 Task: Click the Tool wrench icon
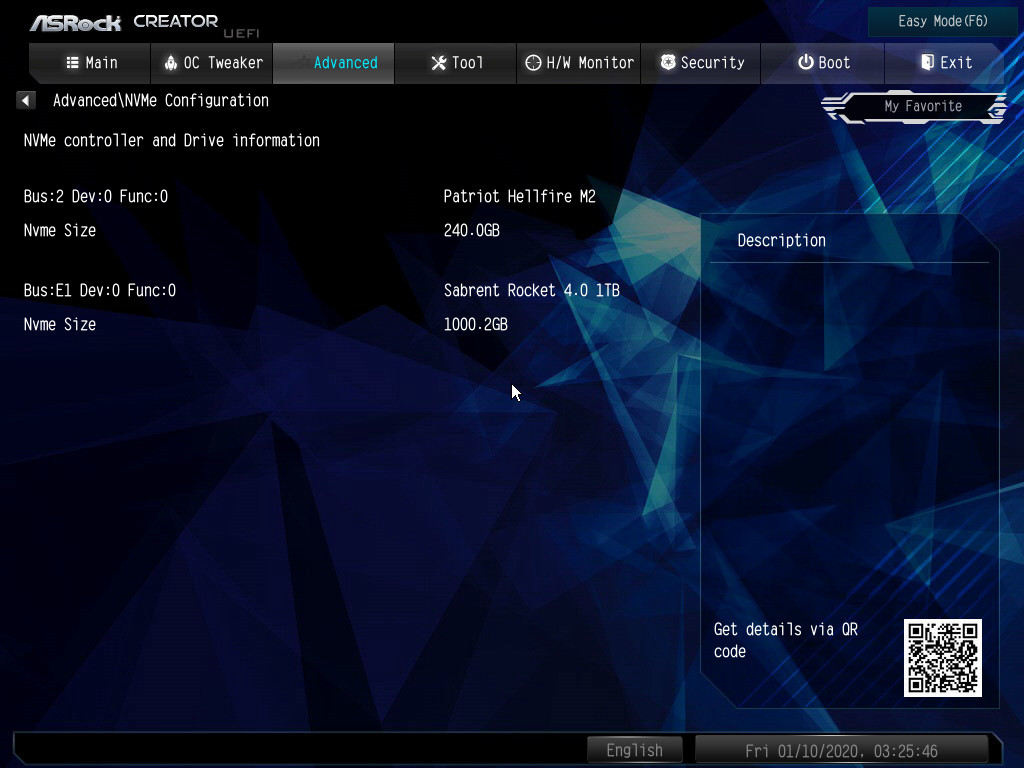[x=438, y=63]
